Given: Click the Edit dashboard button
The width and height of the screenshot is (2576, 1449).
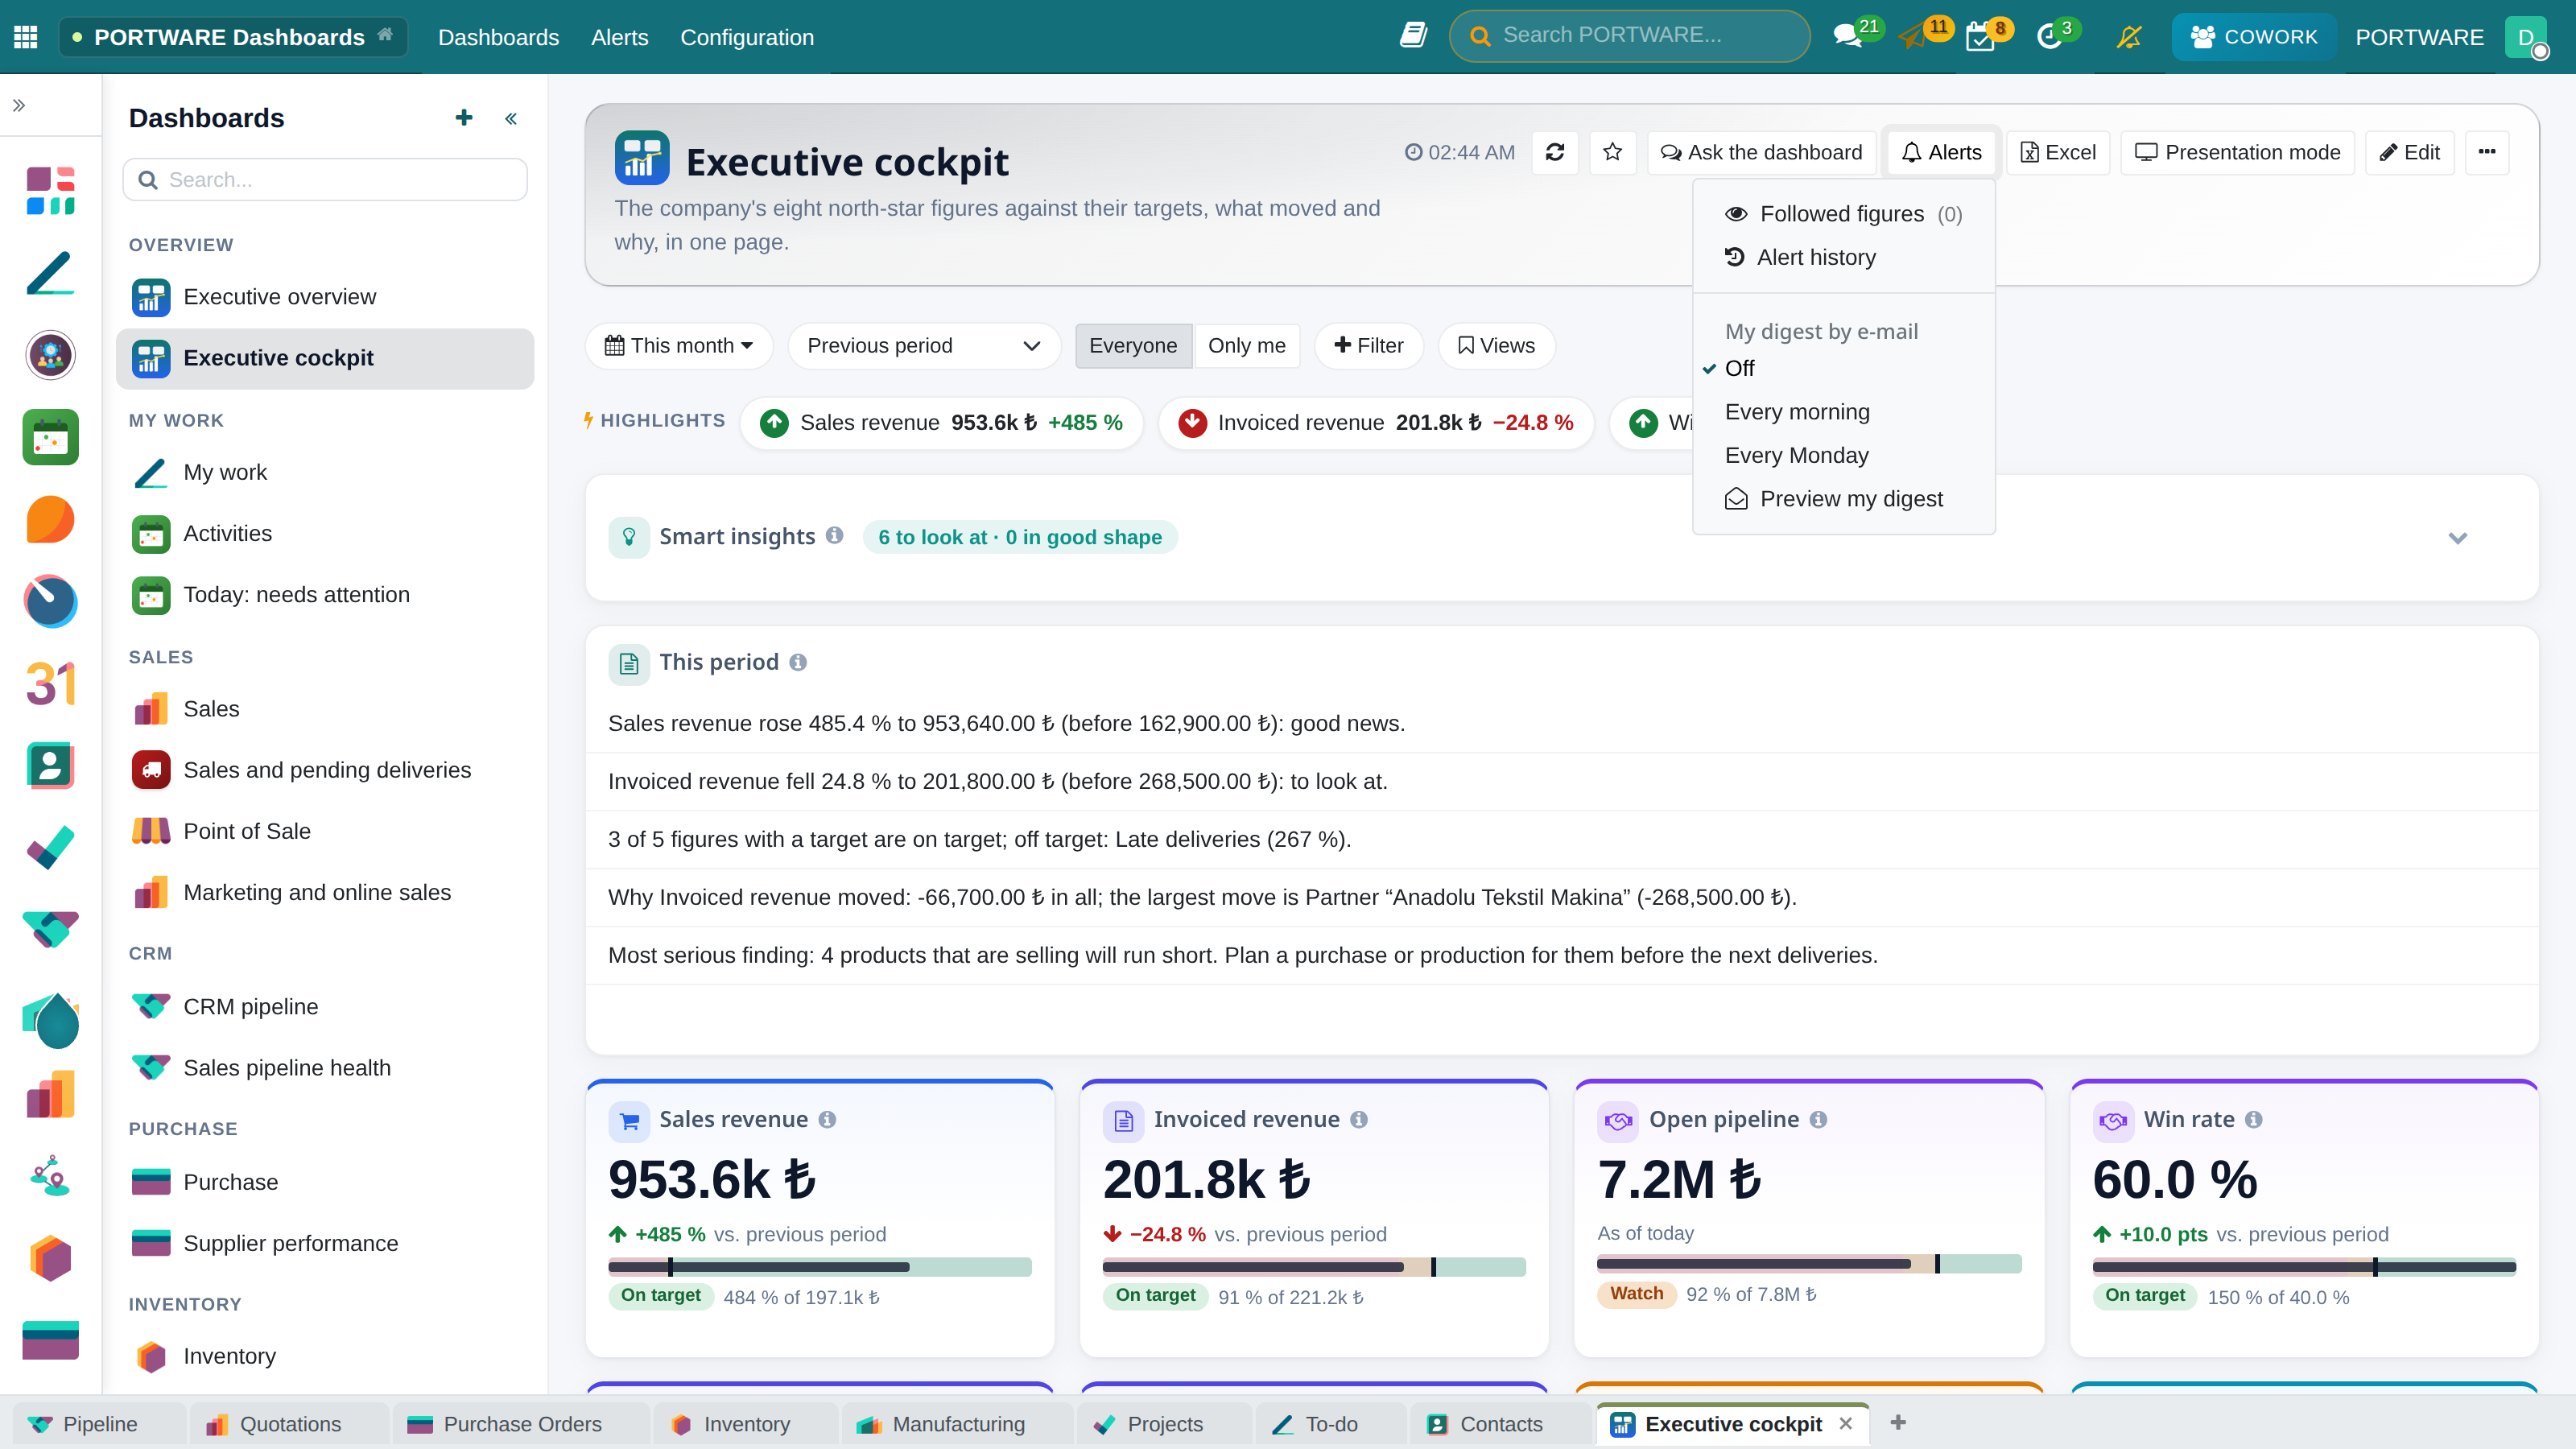Looking at the screenshot, I should tap(2409, 152).
